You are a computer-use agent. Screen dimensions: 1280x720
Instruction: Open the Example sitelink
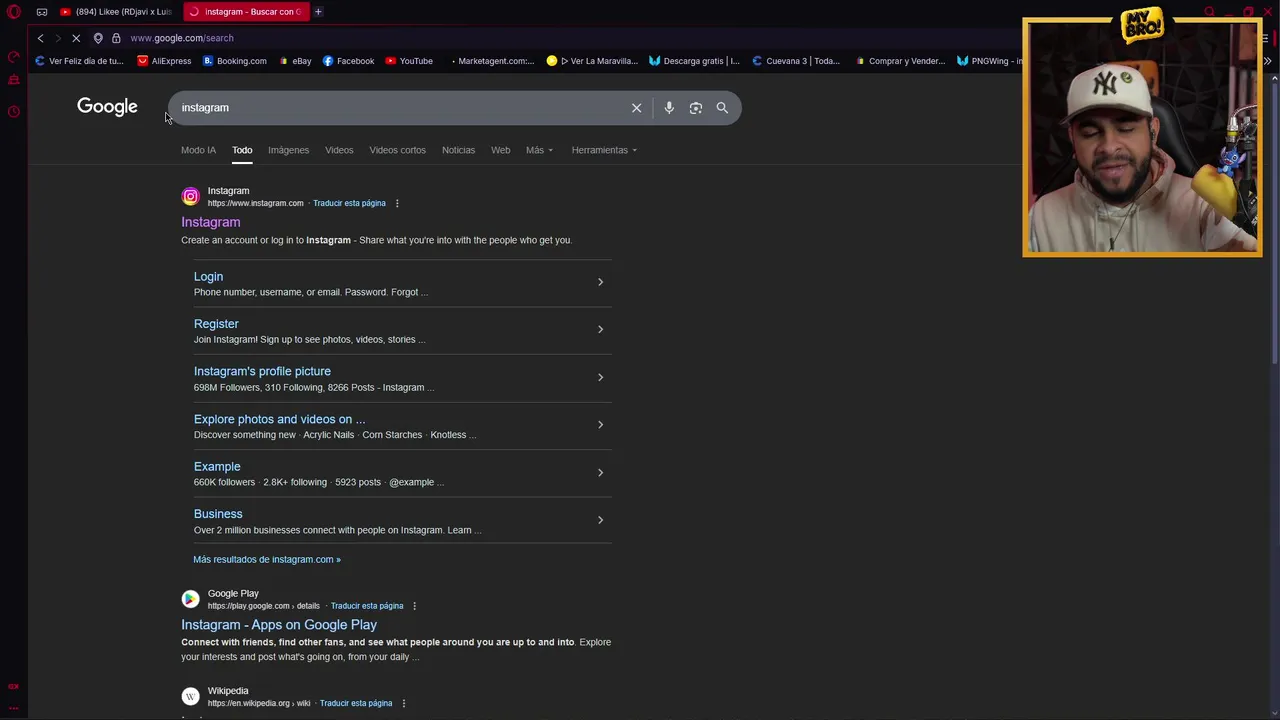pos(217,467)
